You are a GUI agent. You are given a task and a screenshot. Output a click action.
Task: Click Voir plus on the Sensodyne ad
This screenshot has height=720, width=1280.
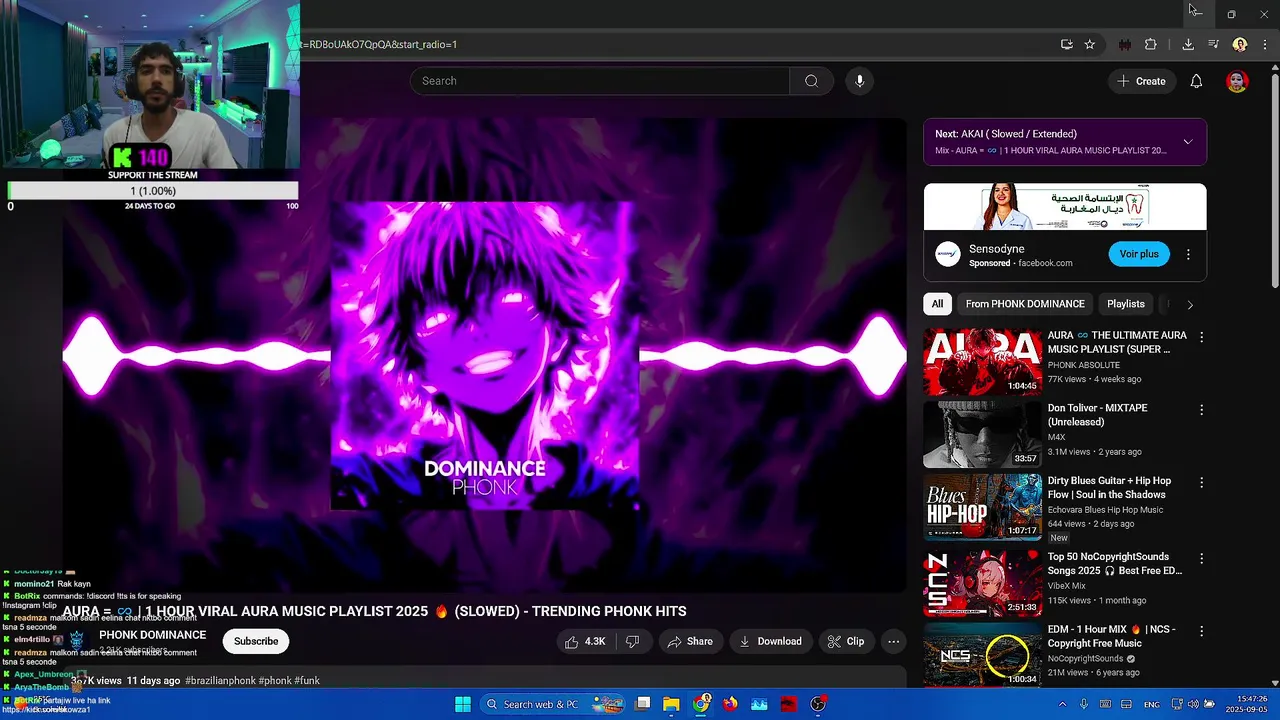1139,254
